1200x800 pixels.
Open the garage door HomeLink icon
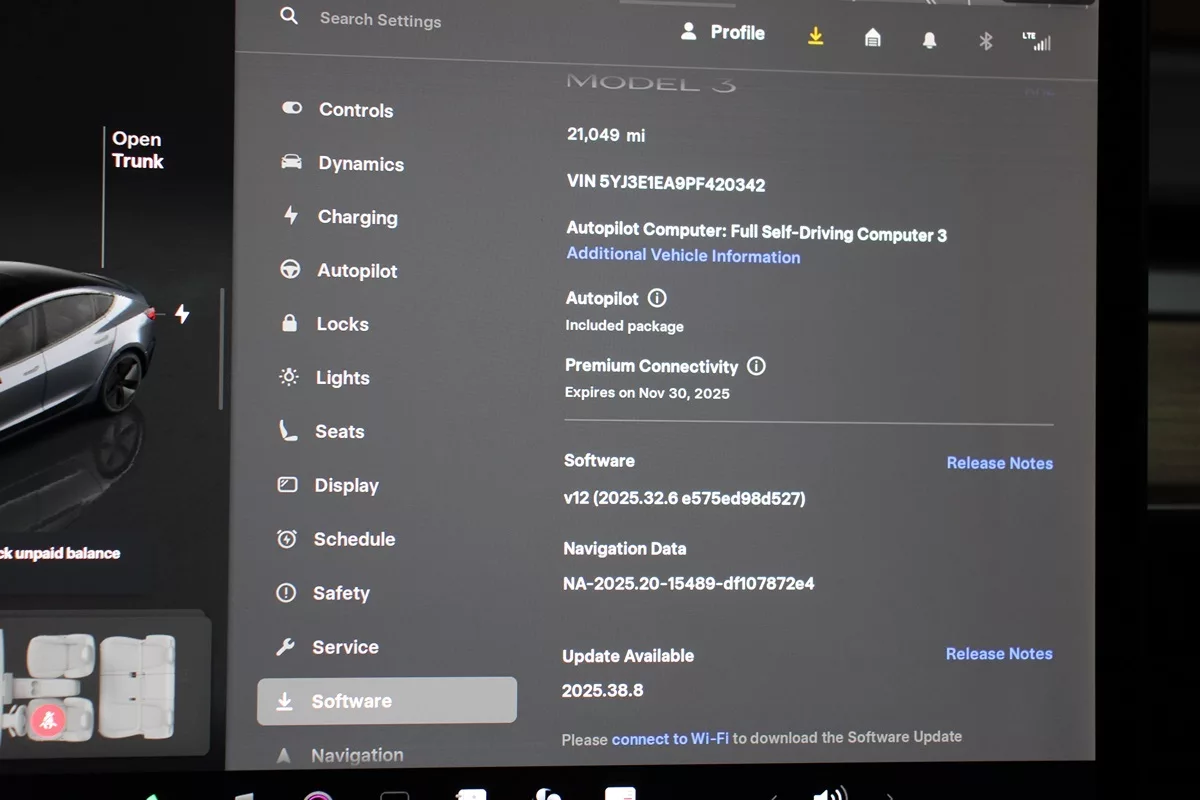coord(873,38)
